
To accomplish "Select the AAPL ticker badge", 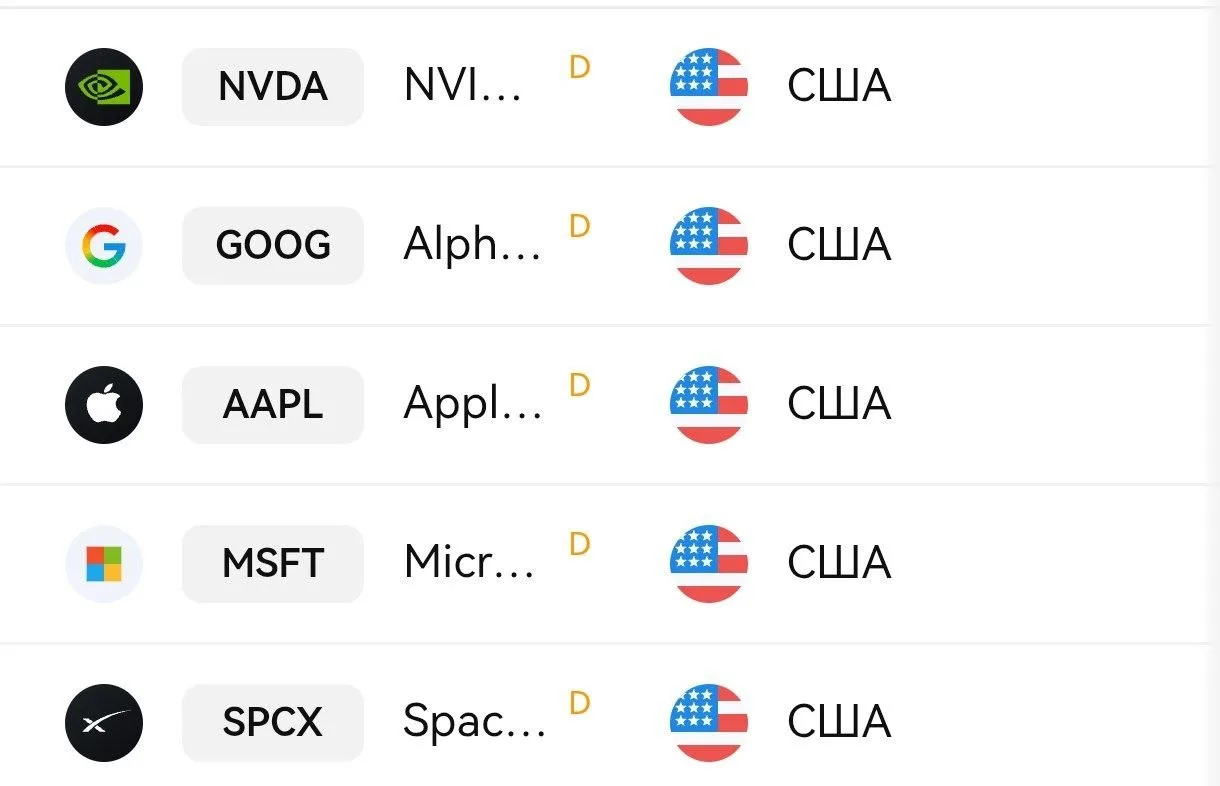I will point(273,405).
